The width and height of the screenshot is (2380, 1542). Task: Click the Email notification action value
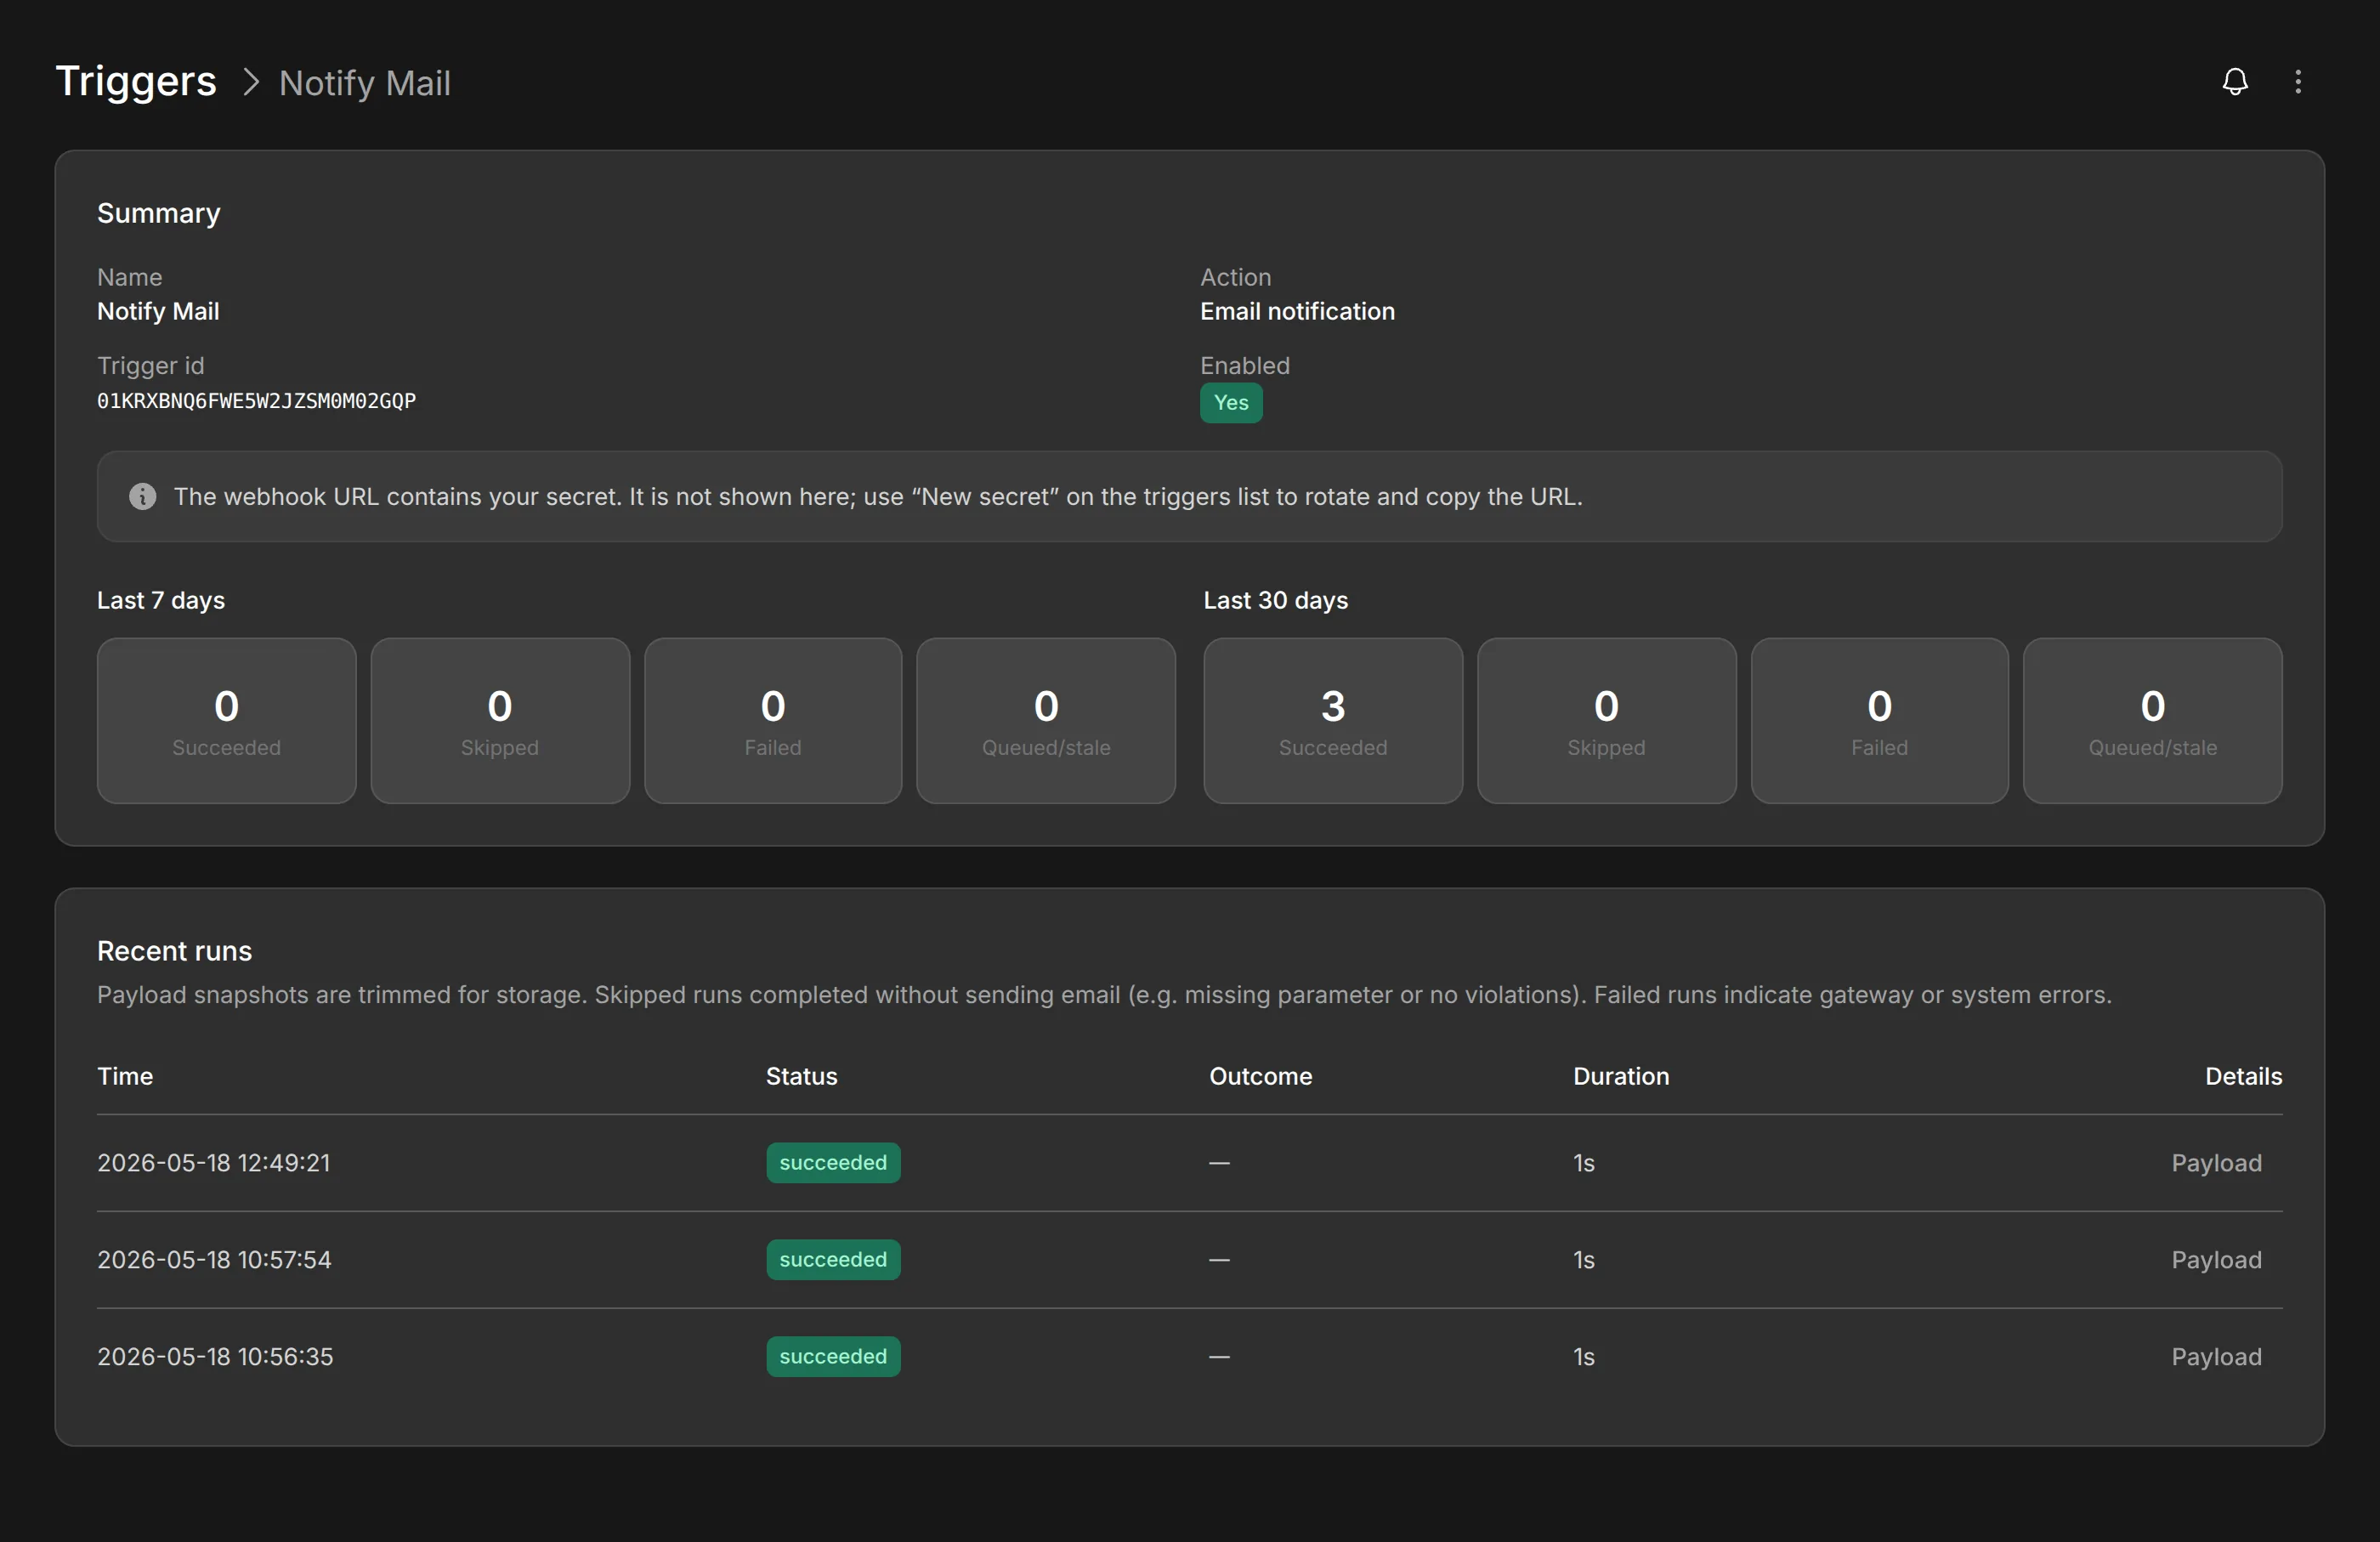[x=1297, y=311]
